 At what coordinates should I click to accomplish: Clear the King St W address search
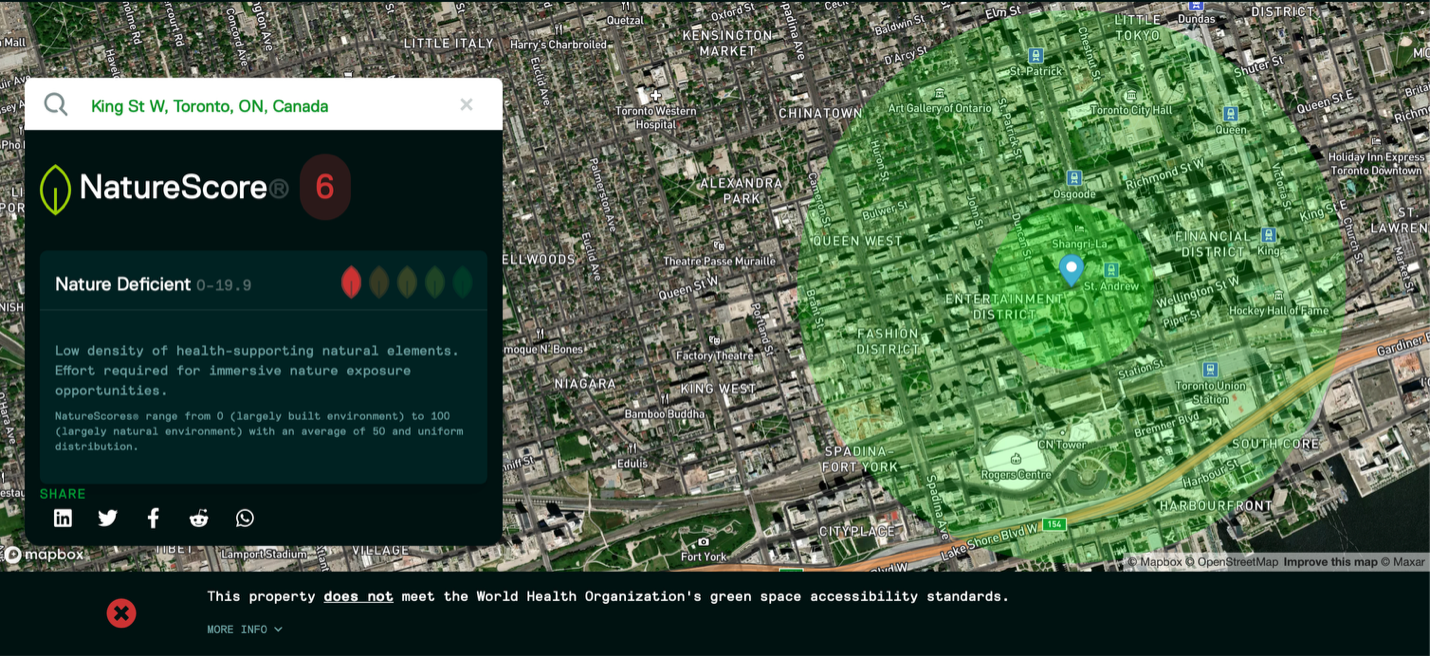(466, 104)
